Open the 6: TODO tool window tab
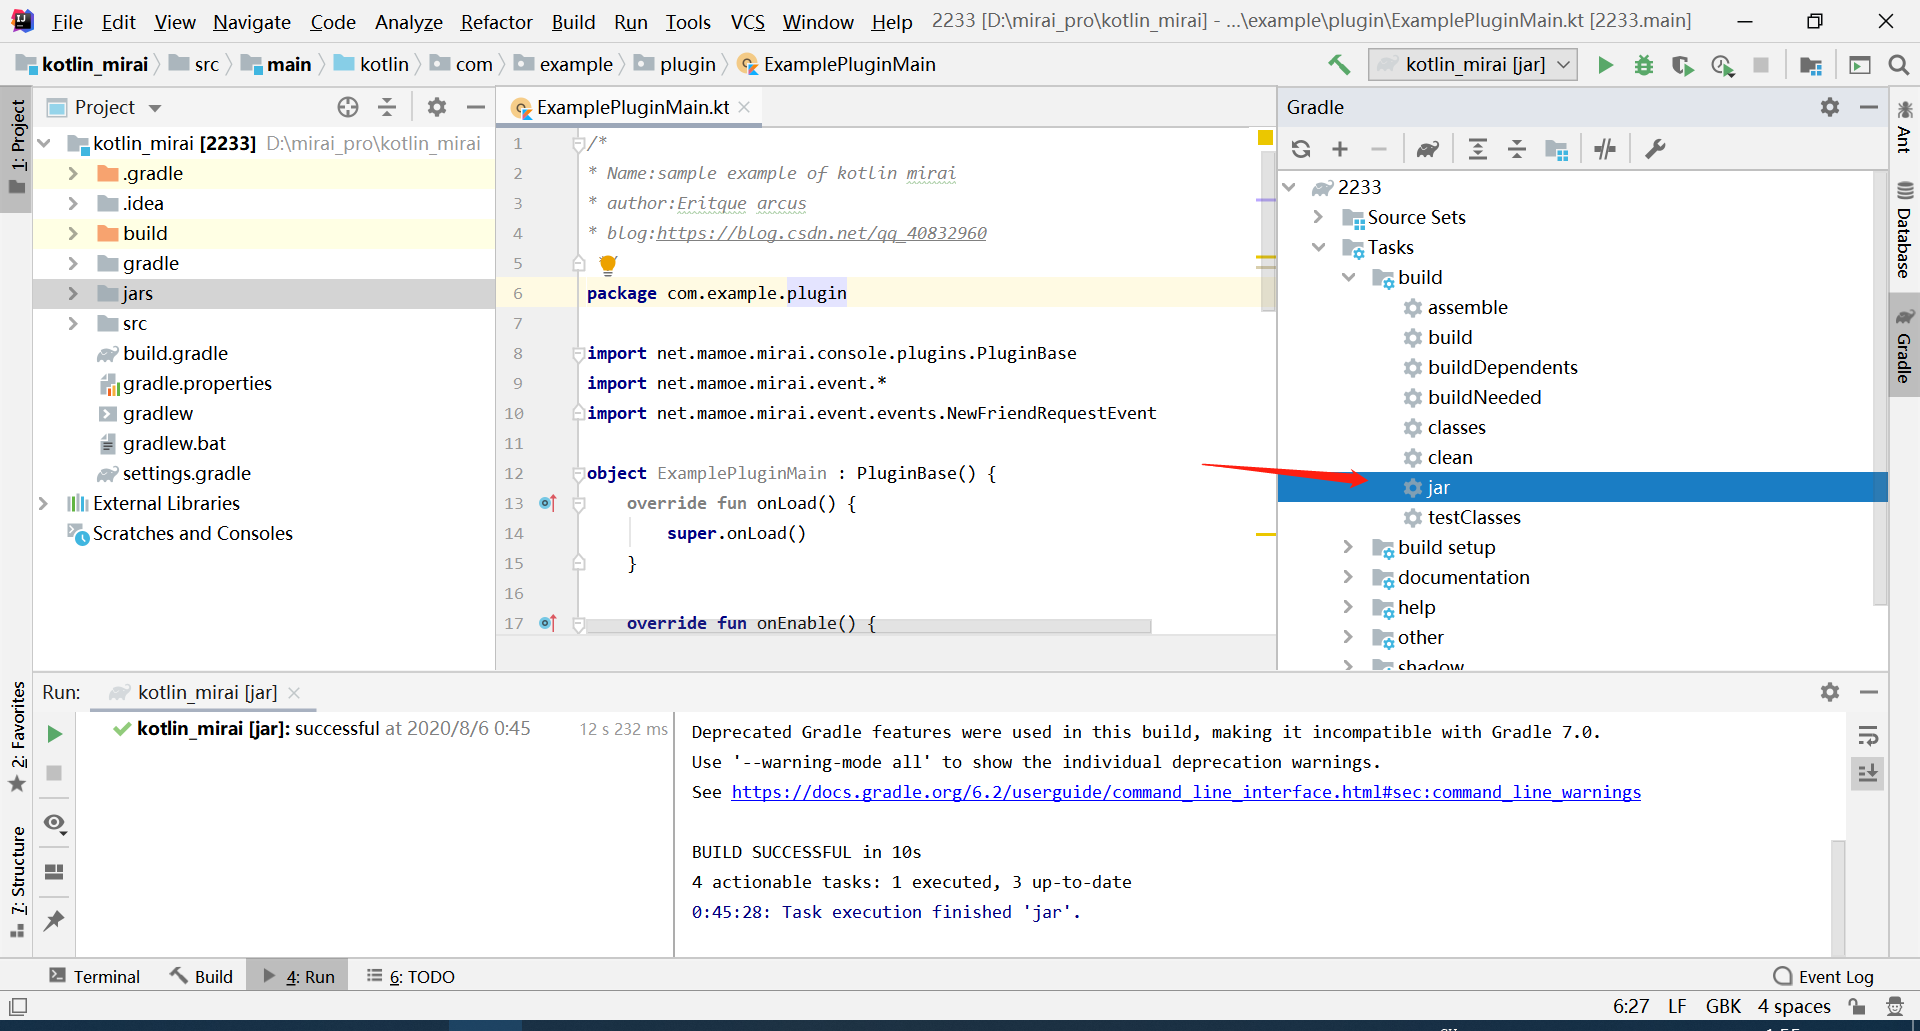Image resolution: width=1920 pixels, height=1031 pixels. (x=411, y=977)
